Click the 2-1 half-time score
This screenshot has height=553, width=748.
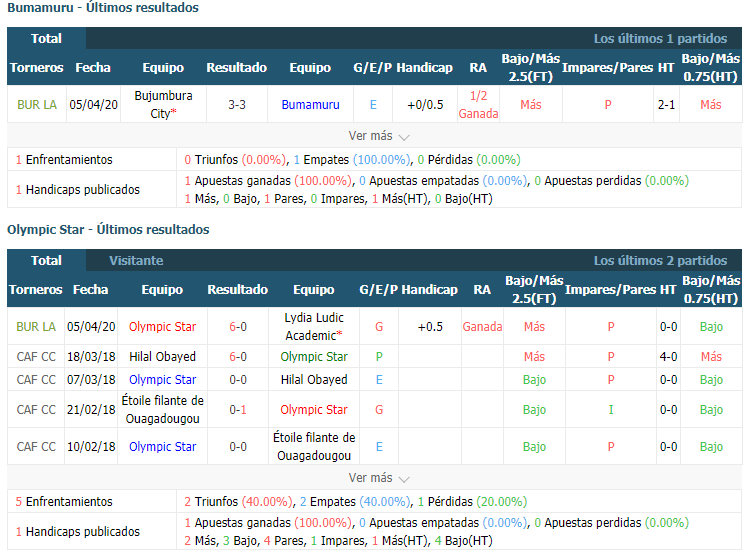[x=666, y=104]
